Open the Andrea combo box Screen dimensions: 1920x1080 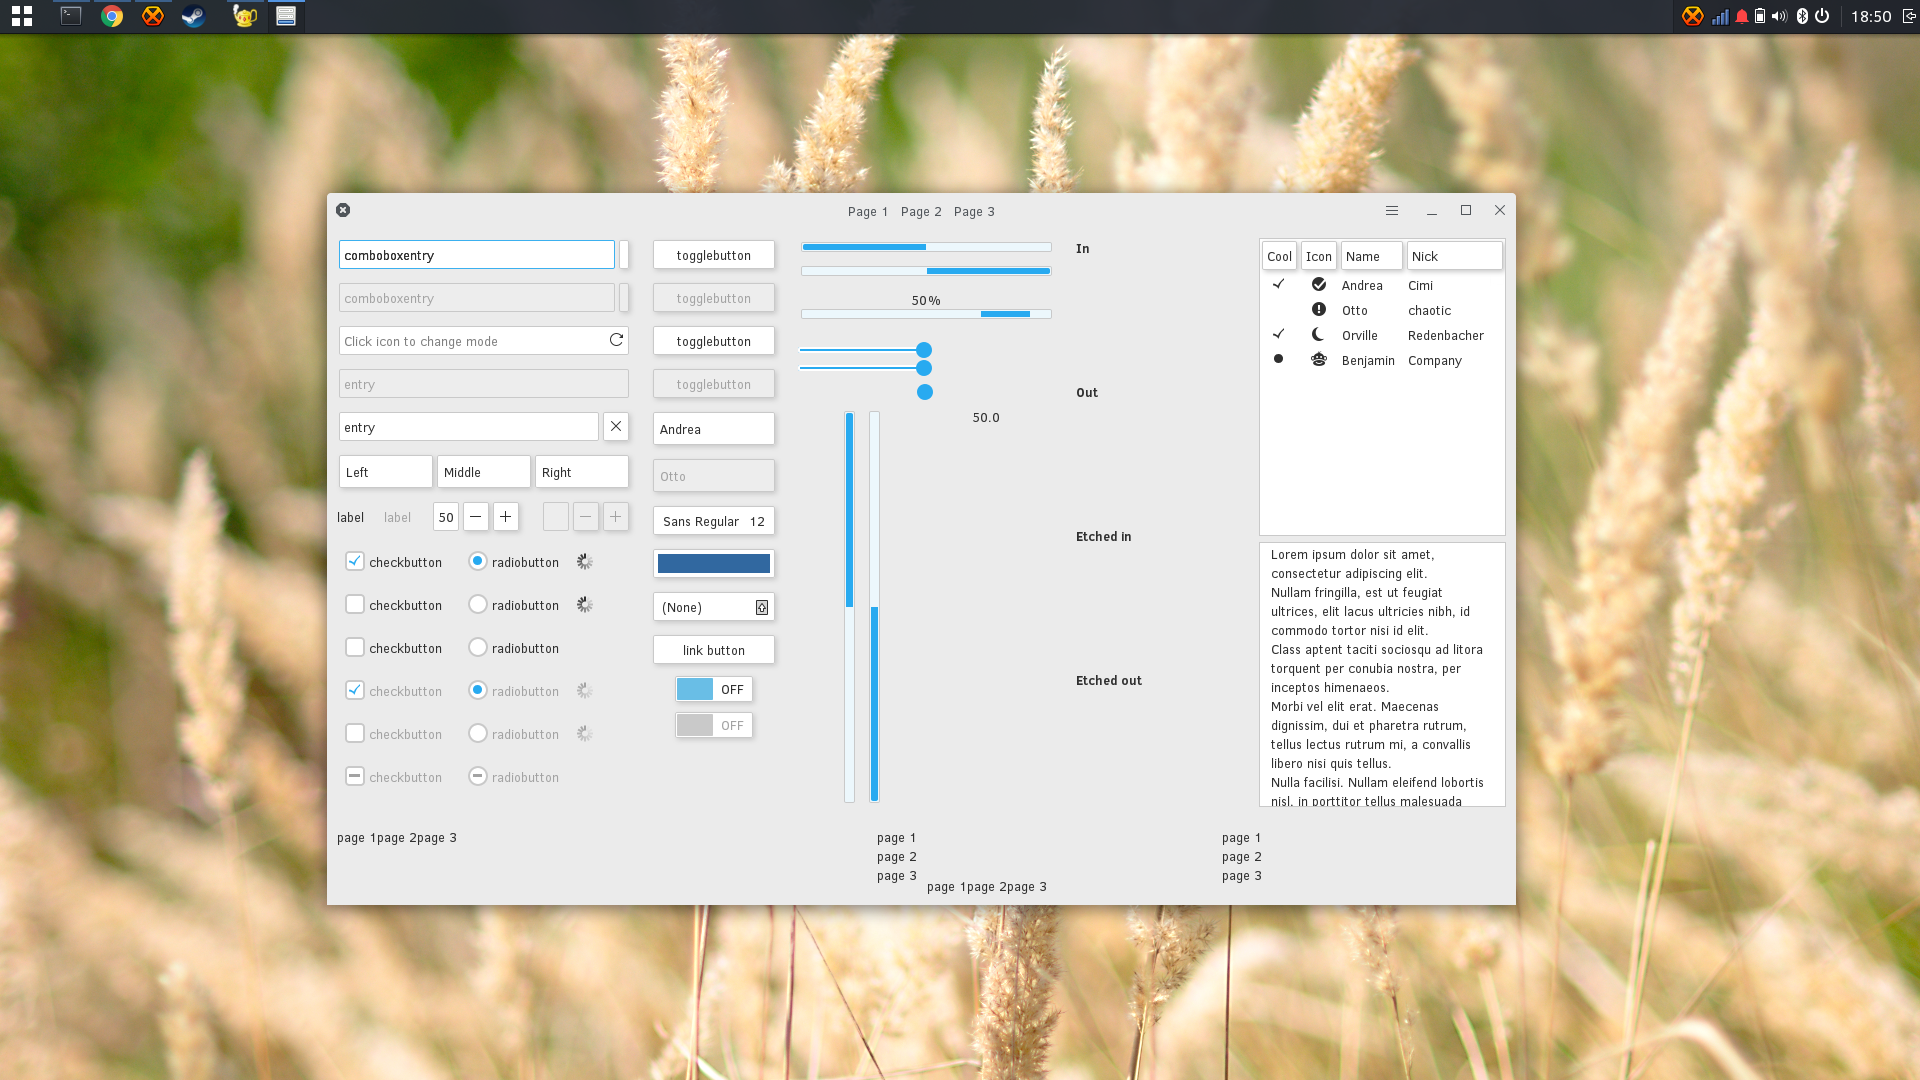tap(714, 429)
